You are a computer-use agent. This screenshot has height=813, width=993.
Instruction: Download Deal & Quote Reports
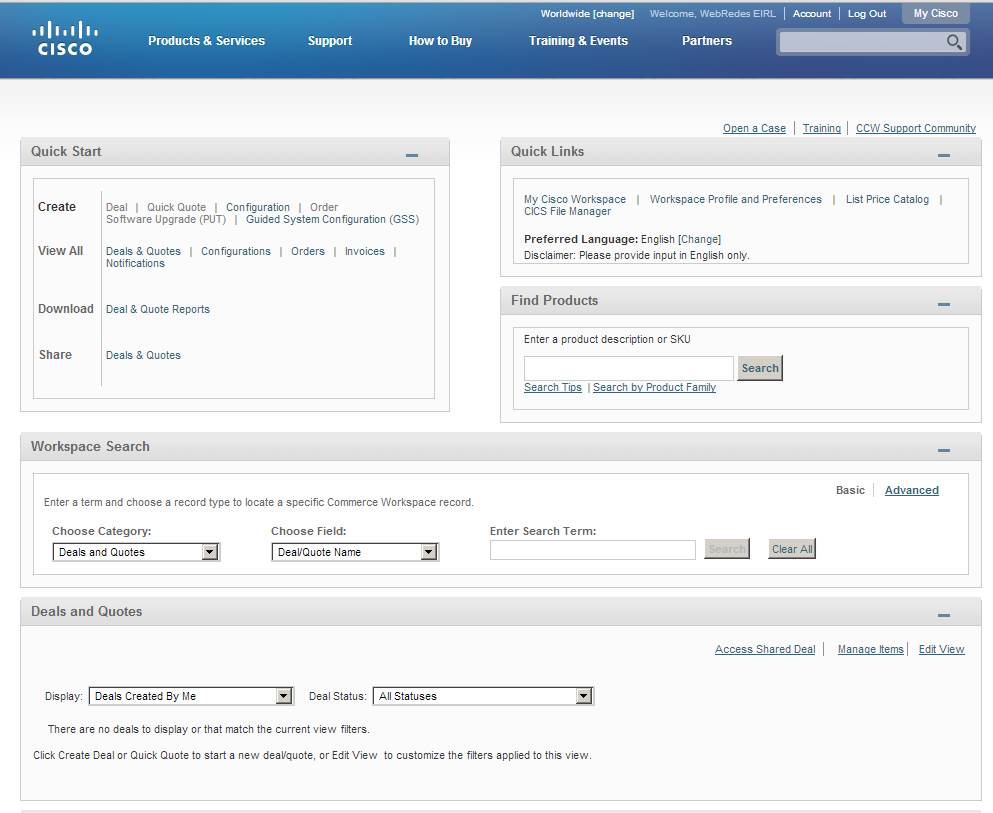pyautogui.click(x=158, y=309)
